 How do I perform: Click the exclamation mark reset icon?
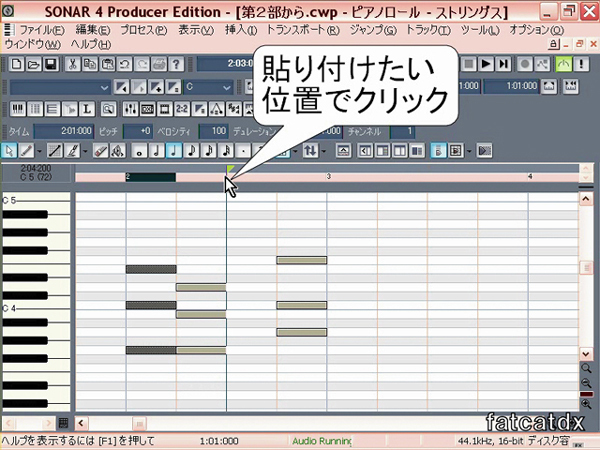tap(581, 64)
